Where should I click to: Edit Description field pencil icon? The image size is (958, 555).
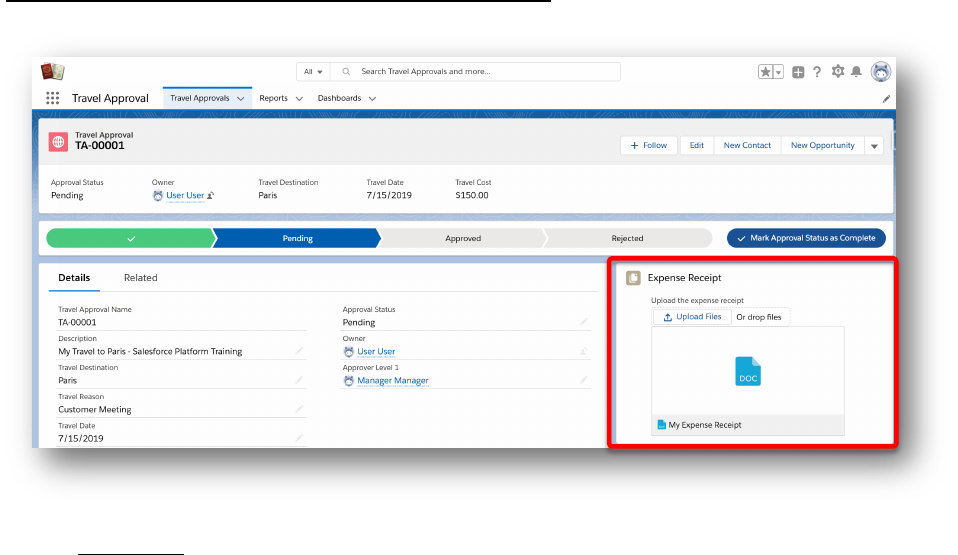[299, 351]
